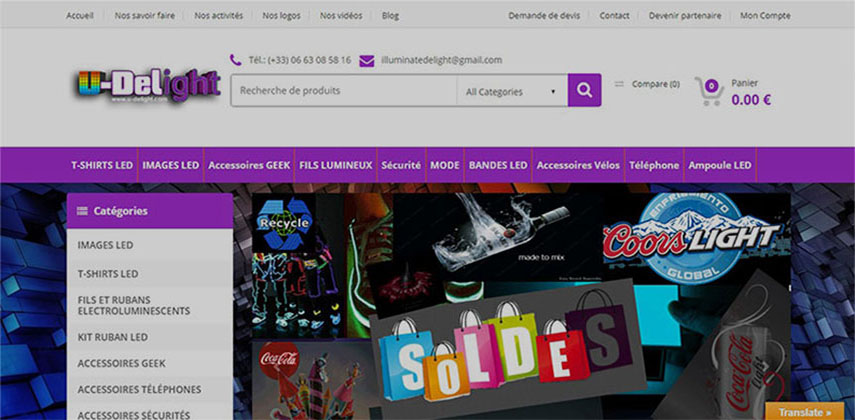Viewport: 855px width, 420px height.
Task: Open Nos vidéos page
Action: (341, 16)
